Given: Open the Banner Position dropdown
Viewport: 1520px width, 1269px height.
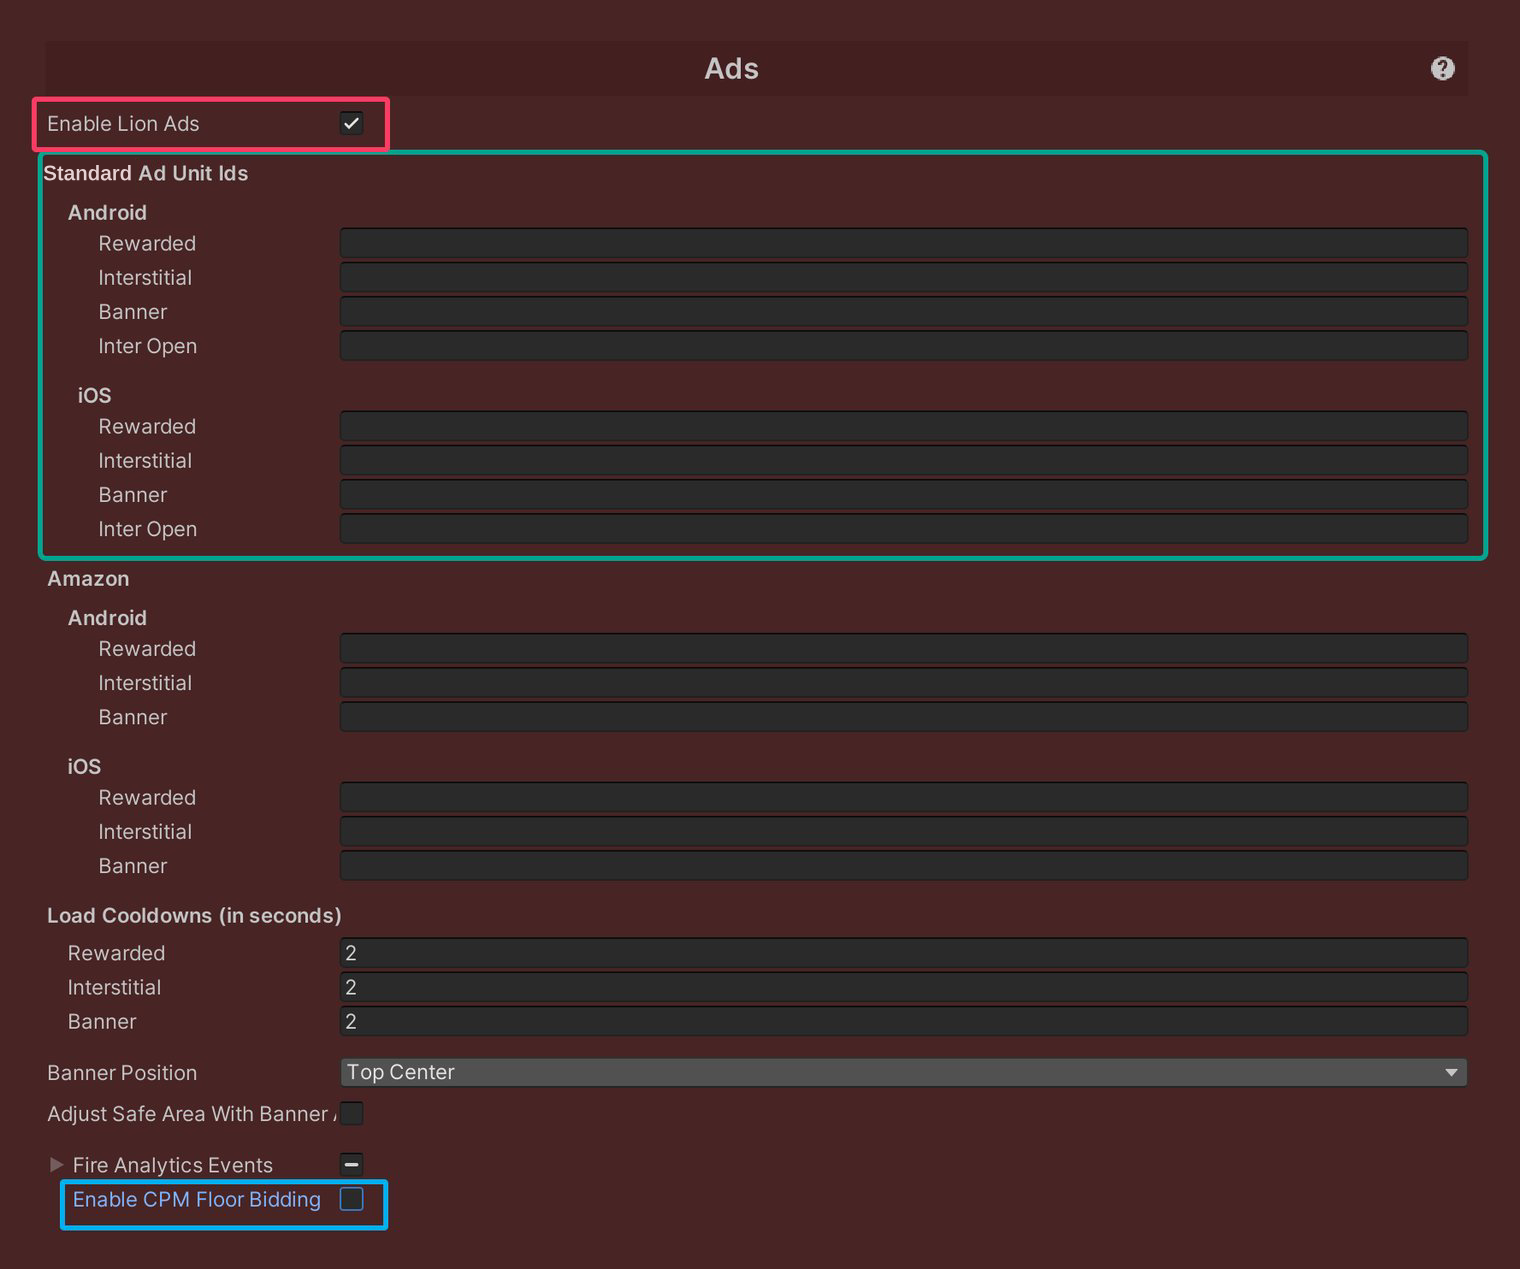Looking at the screenshot, I should click(x=902, y=1072).
